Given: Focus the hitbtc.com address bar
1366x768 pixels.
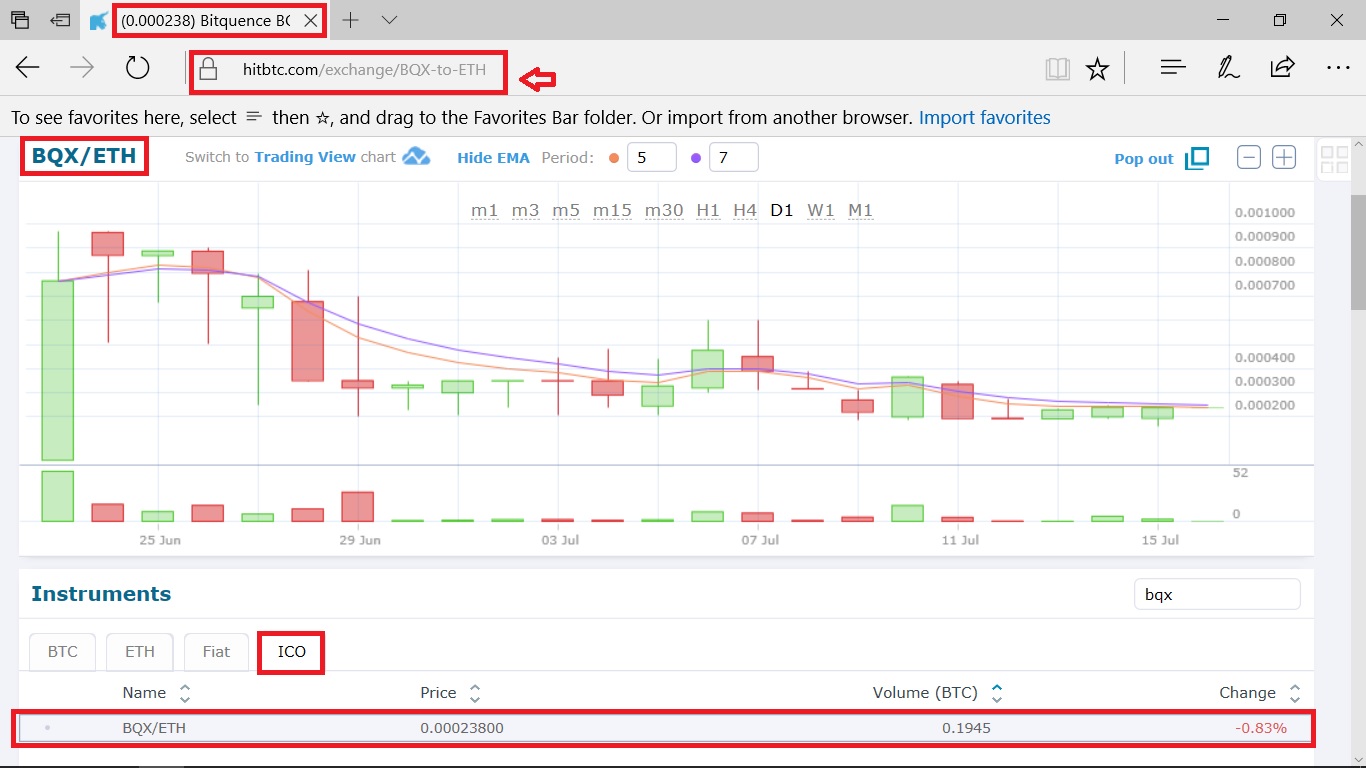Looking at the screenshot, I should (364, 70).
